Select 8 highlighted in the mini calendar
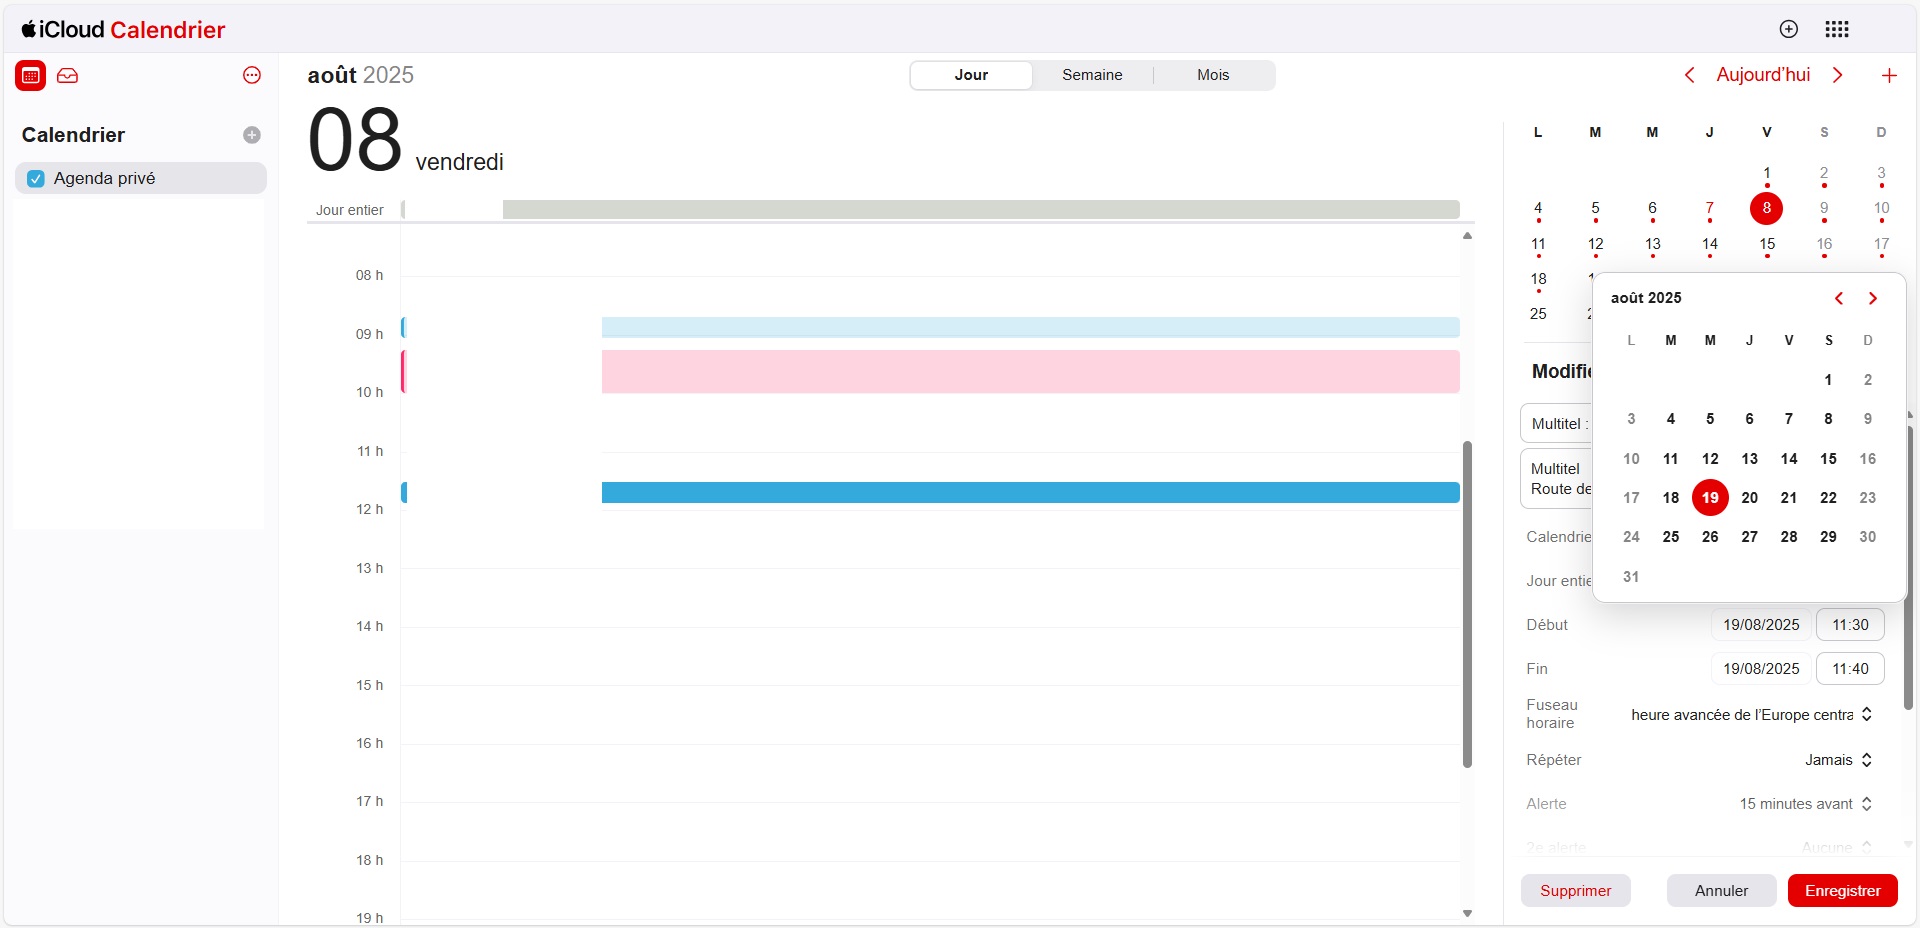Screen dimensions: 1920x928 pos(1767,208)
